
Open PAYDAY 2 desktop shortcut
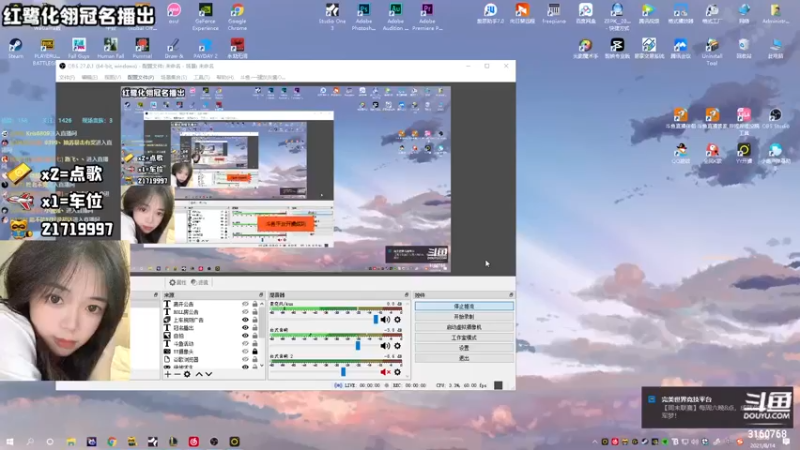coord(205,48)
